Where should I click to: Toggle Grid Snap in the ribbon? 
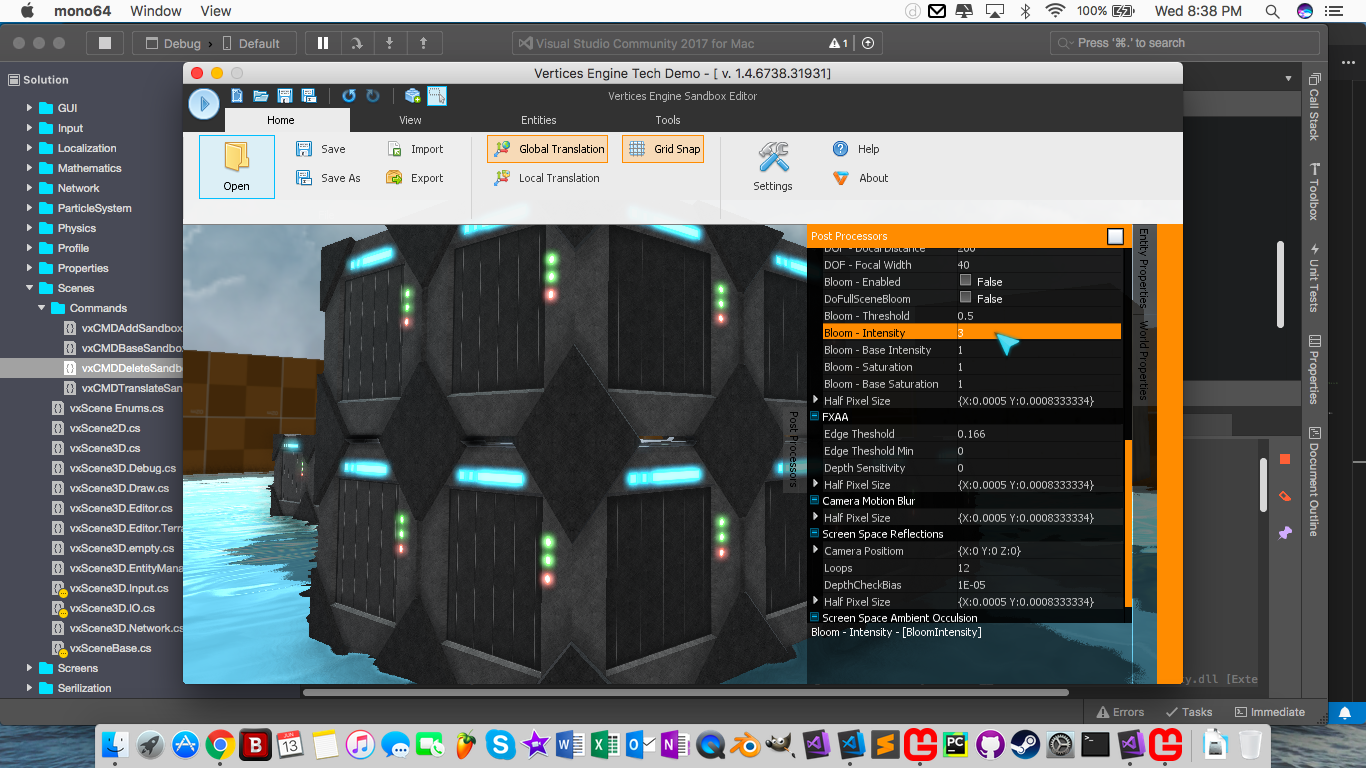(663, 149)
